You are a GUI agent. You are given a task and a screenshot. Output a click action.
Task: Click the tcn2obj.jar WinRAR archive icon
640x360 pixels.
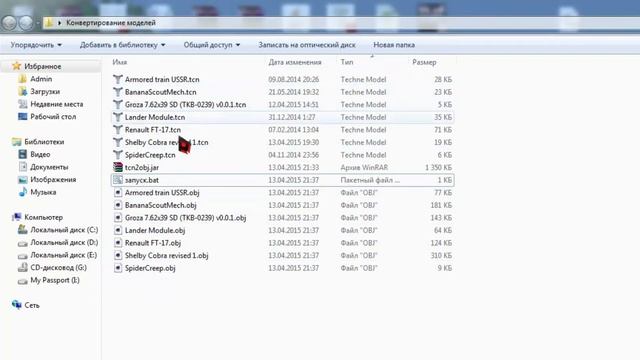click(x=118, y=167)
